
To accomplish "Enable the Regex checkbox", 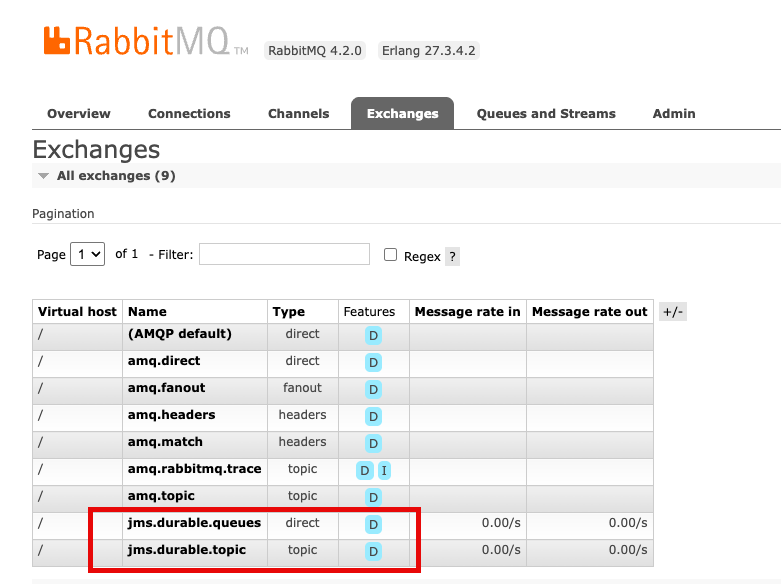I will click(390, 255).
